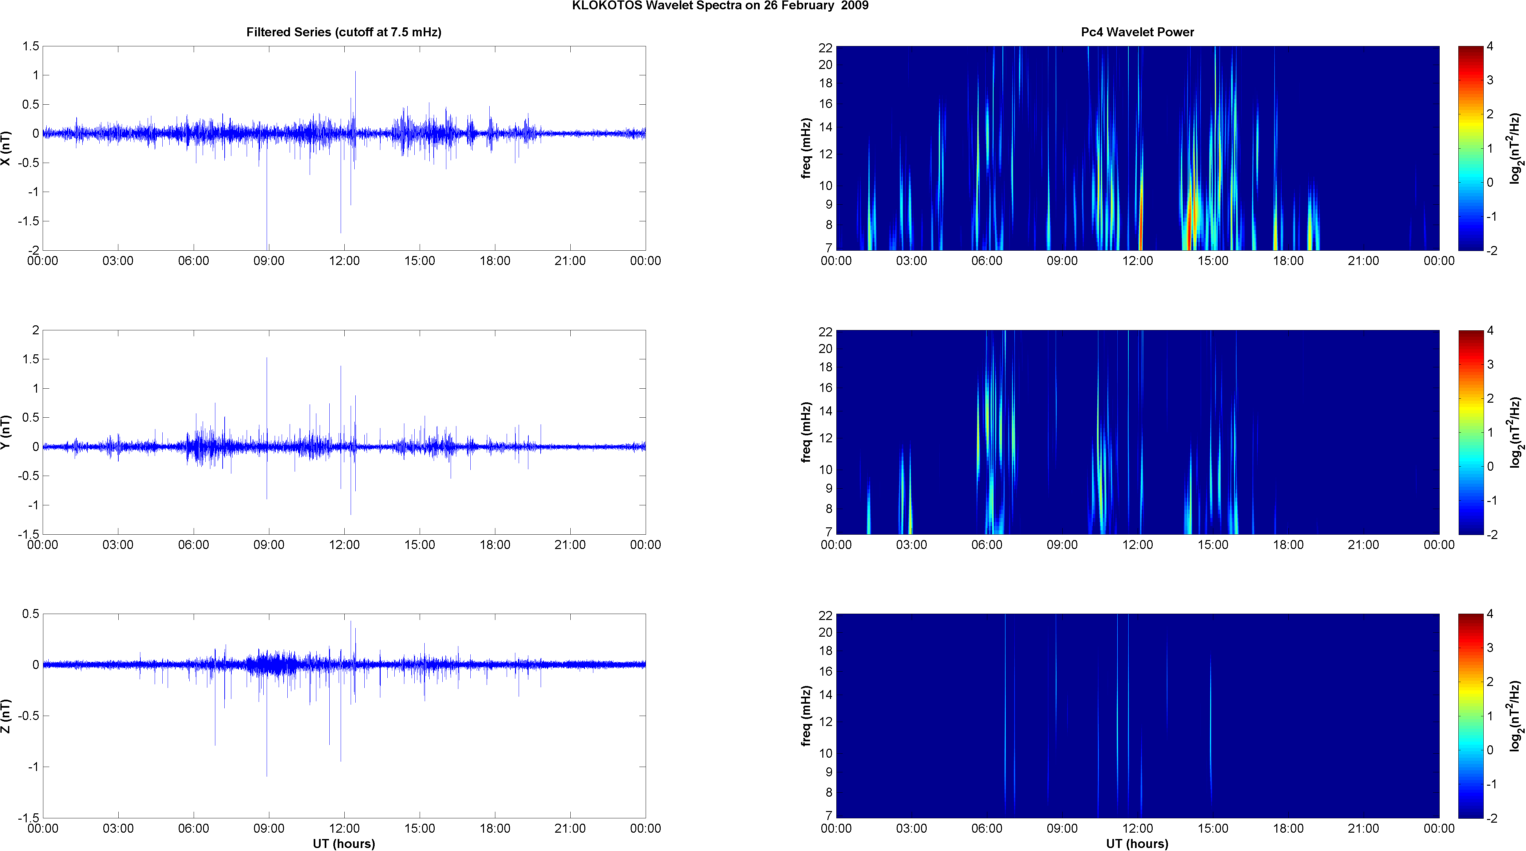Click the middle wavelet power spectrogram
This screenshot has width=1526, height=851.
point(1137,432)
